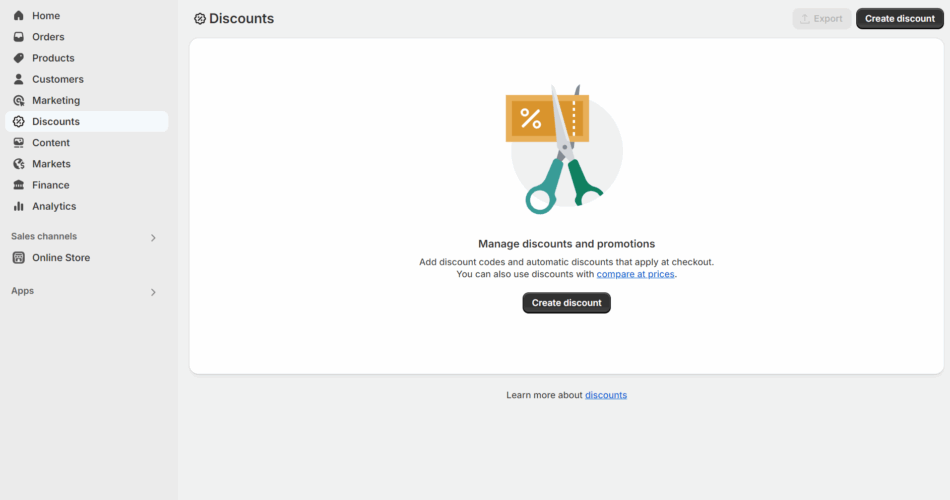The image size is (950, 500).
Task: Click the Online Store storefront icon
Action: click(19, 258)
